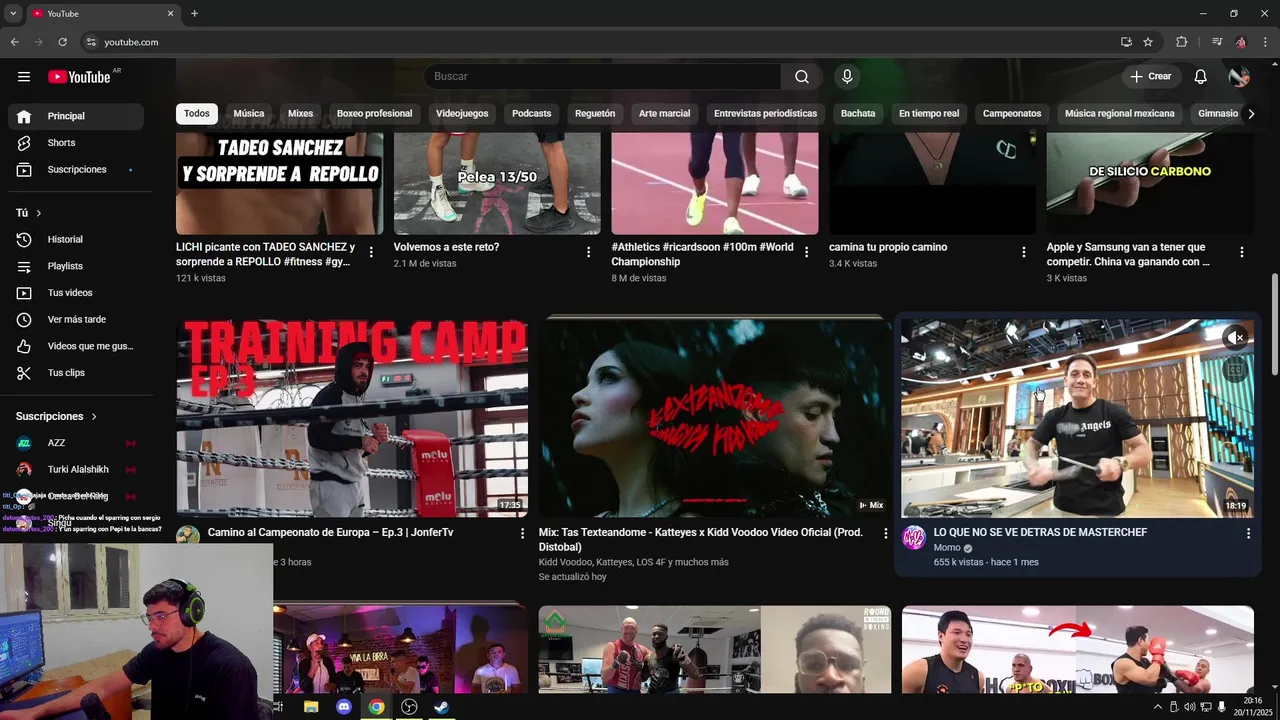The width and height of the screenshot is (1280, 720).
Task: Select the Música regional mexicana chip
Action: click(1120, 114)
